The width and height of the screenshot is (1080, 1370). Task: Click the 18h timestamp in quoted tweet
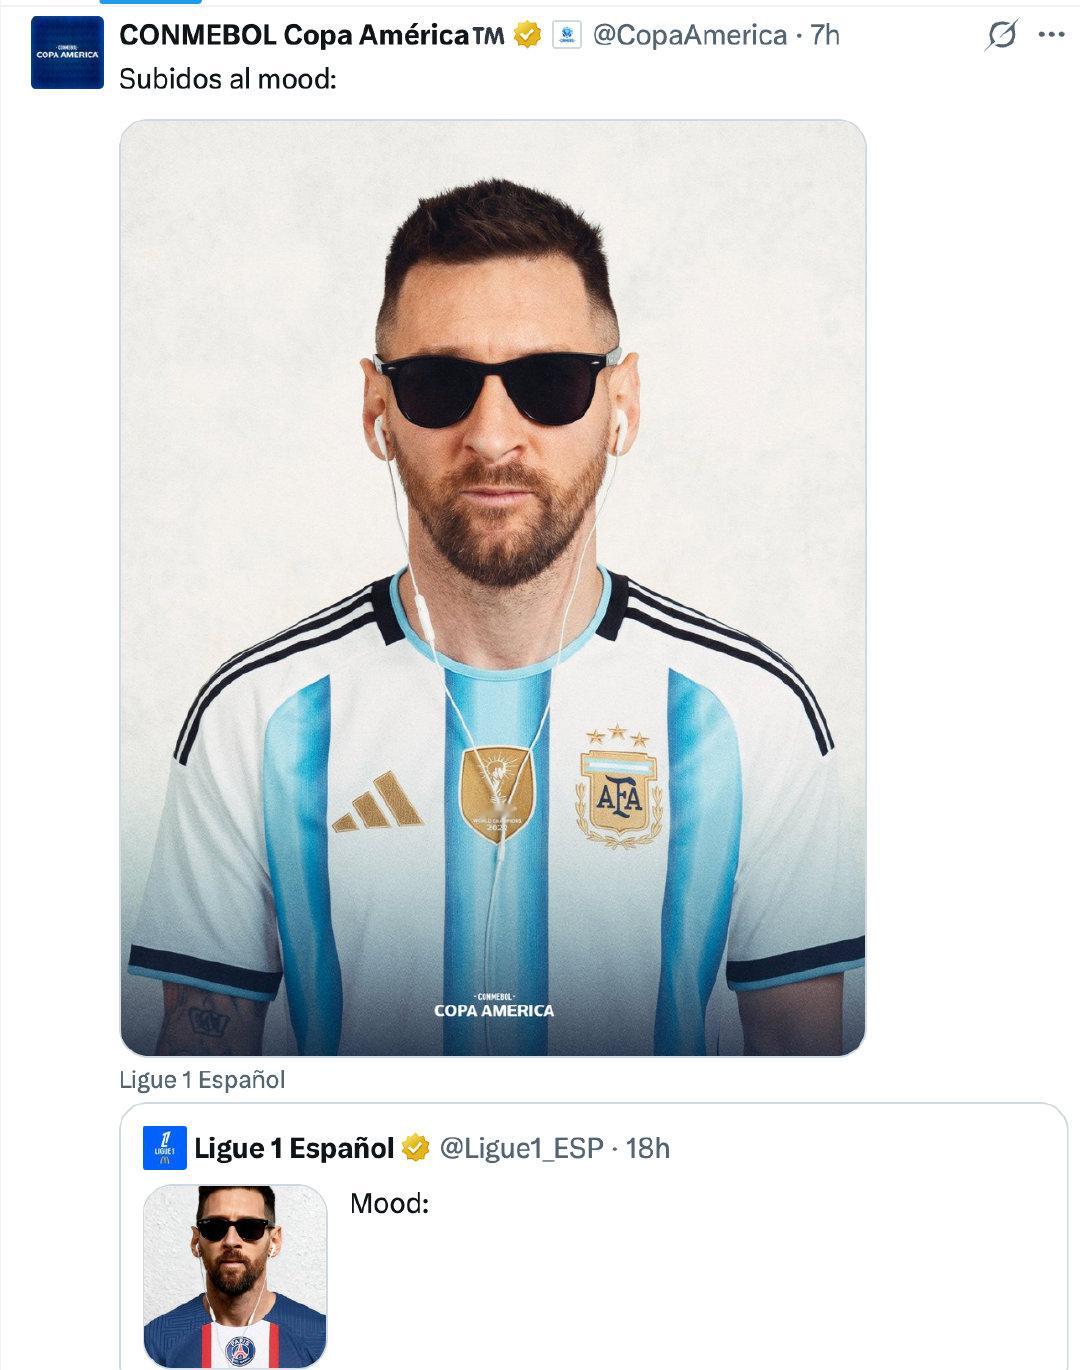coord(648,1148)
